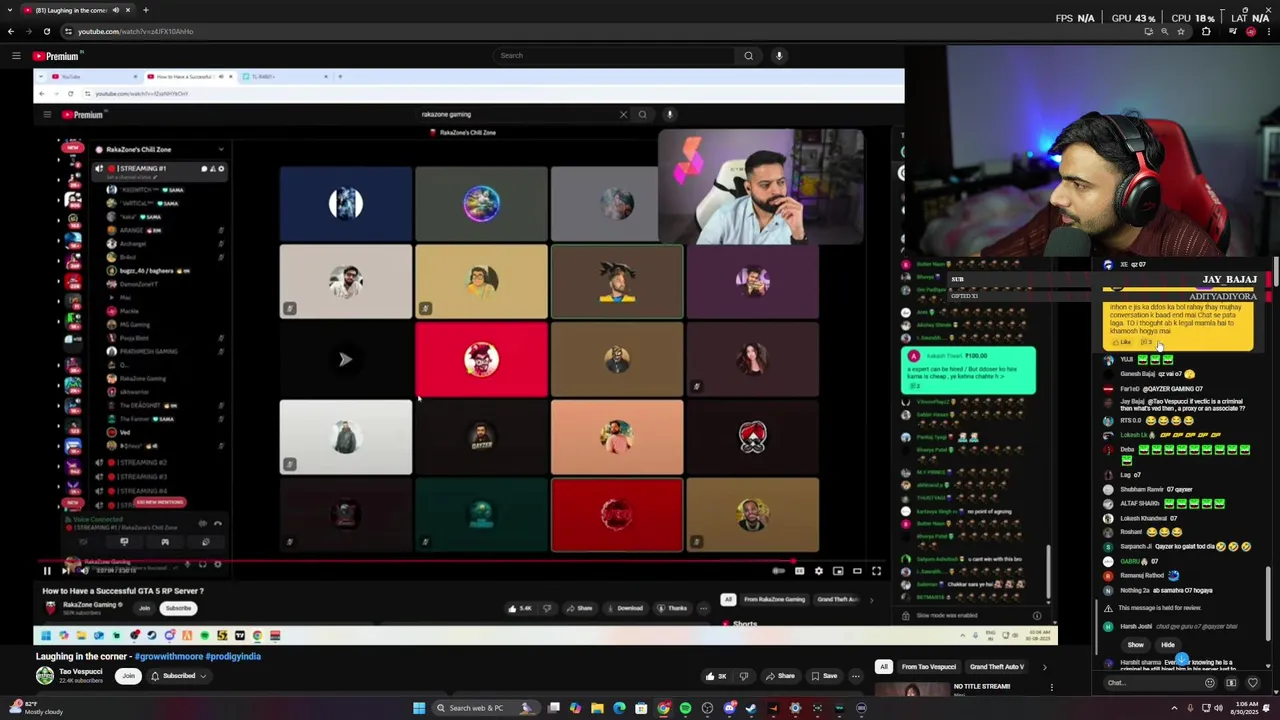Open the Tao Vespucci channel avatar

click(x=45, y=676)
